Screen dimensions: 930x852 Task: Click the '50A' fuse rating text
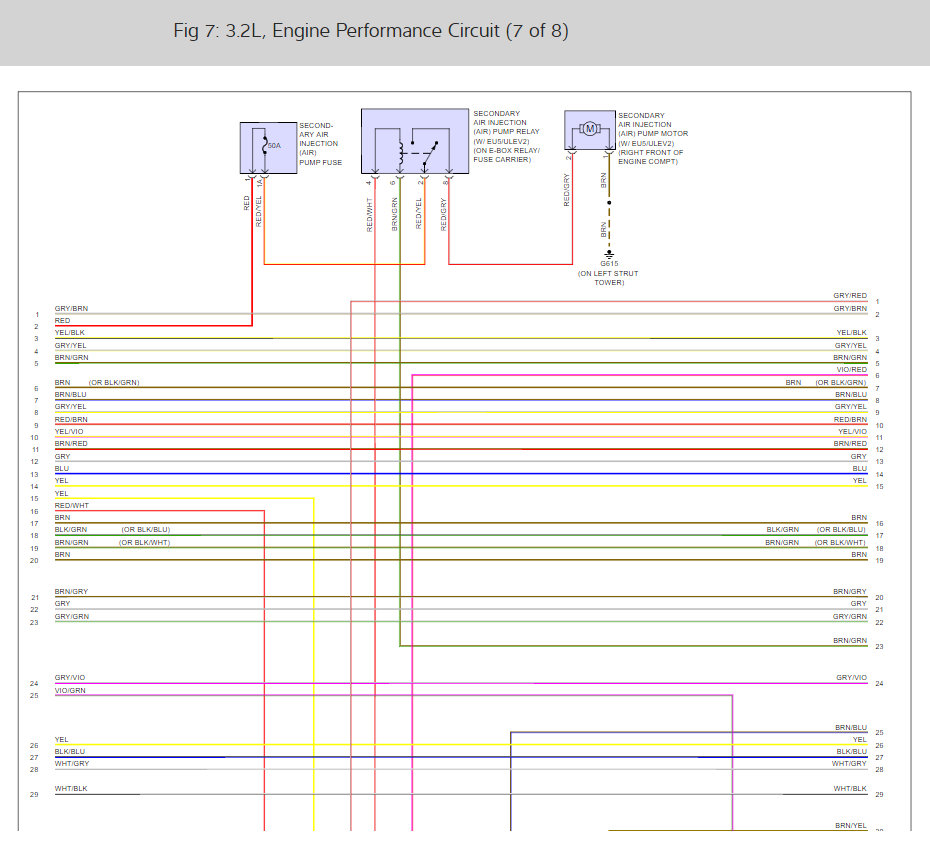[x=274, y=146]
